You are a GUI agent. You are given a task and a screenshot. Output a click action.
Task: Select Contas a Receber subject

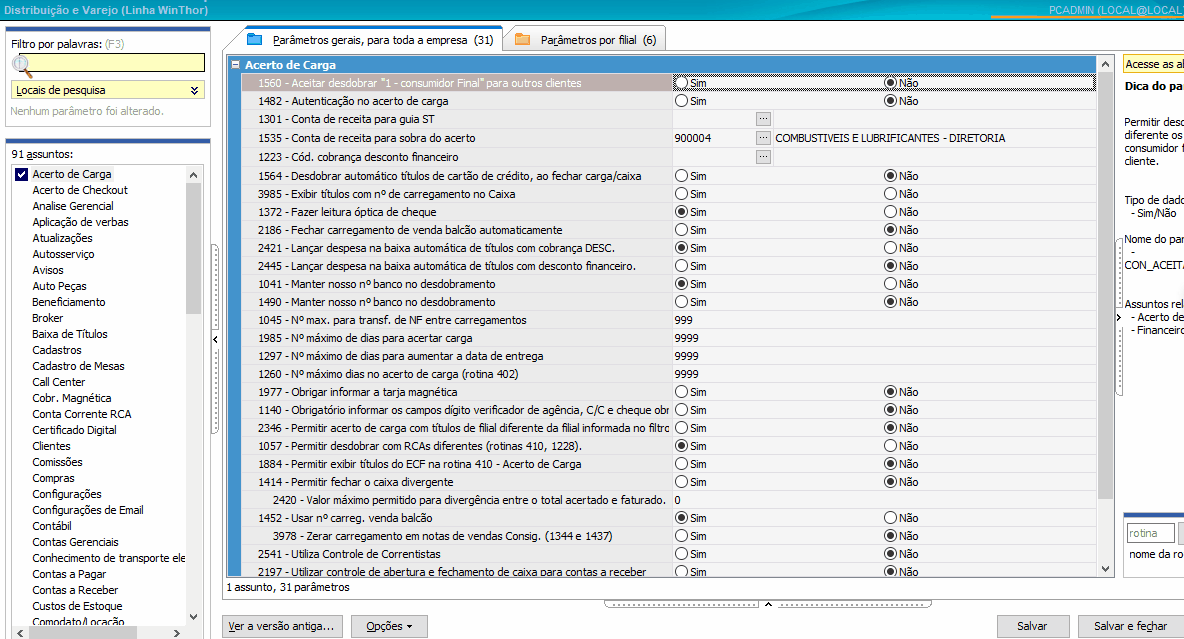(75, 590)
